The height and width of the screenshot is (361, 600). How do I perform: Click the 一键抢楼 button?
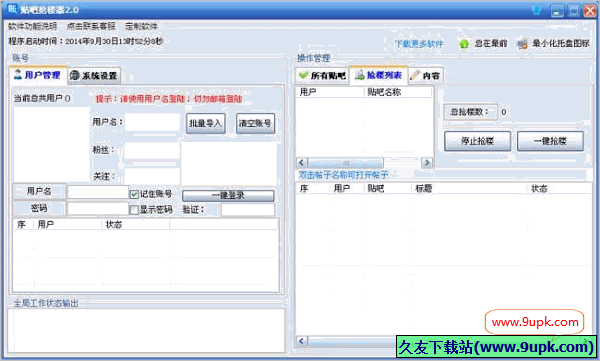[x=550, y=141]
